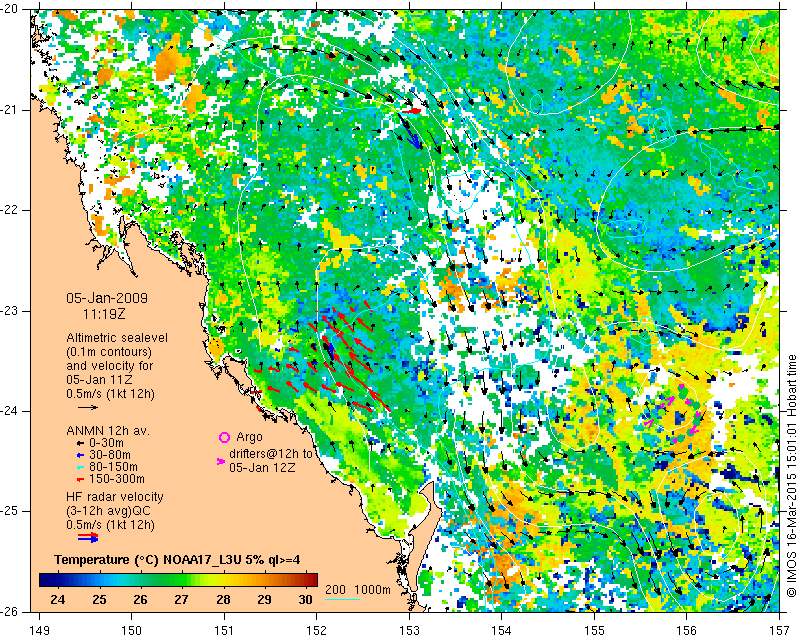Click the 'drifters@12h to' legend text
The width and height of the screenshot is (800, 640).
[x=271, y=454]
